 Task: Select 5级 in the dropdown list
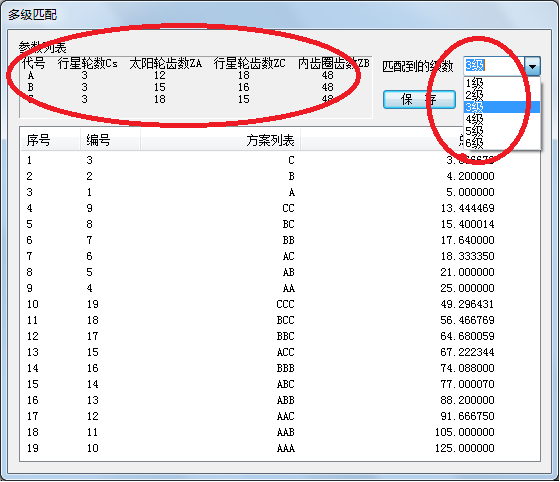click(502, 131)
